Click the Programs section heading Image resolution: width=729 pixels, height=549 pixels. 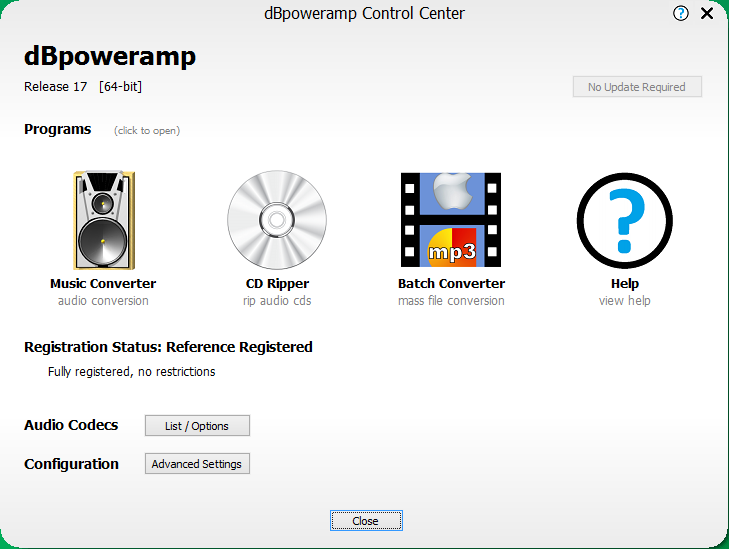(58, 129)
